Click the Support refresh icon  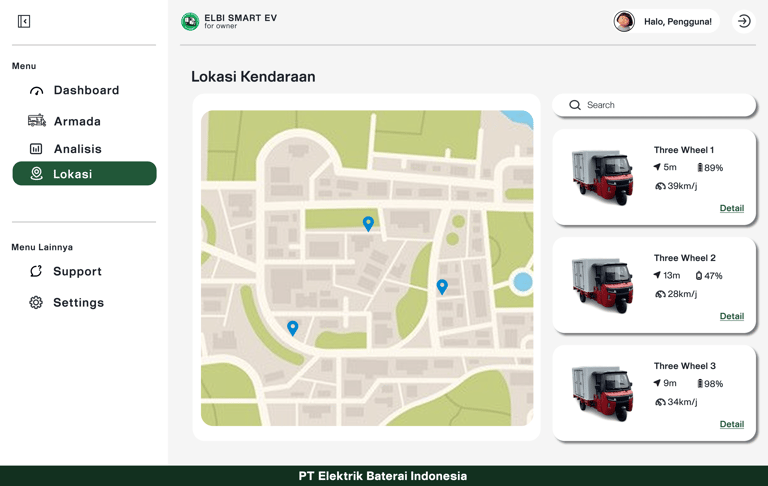pyautogui.click(x=36, y=271)
